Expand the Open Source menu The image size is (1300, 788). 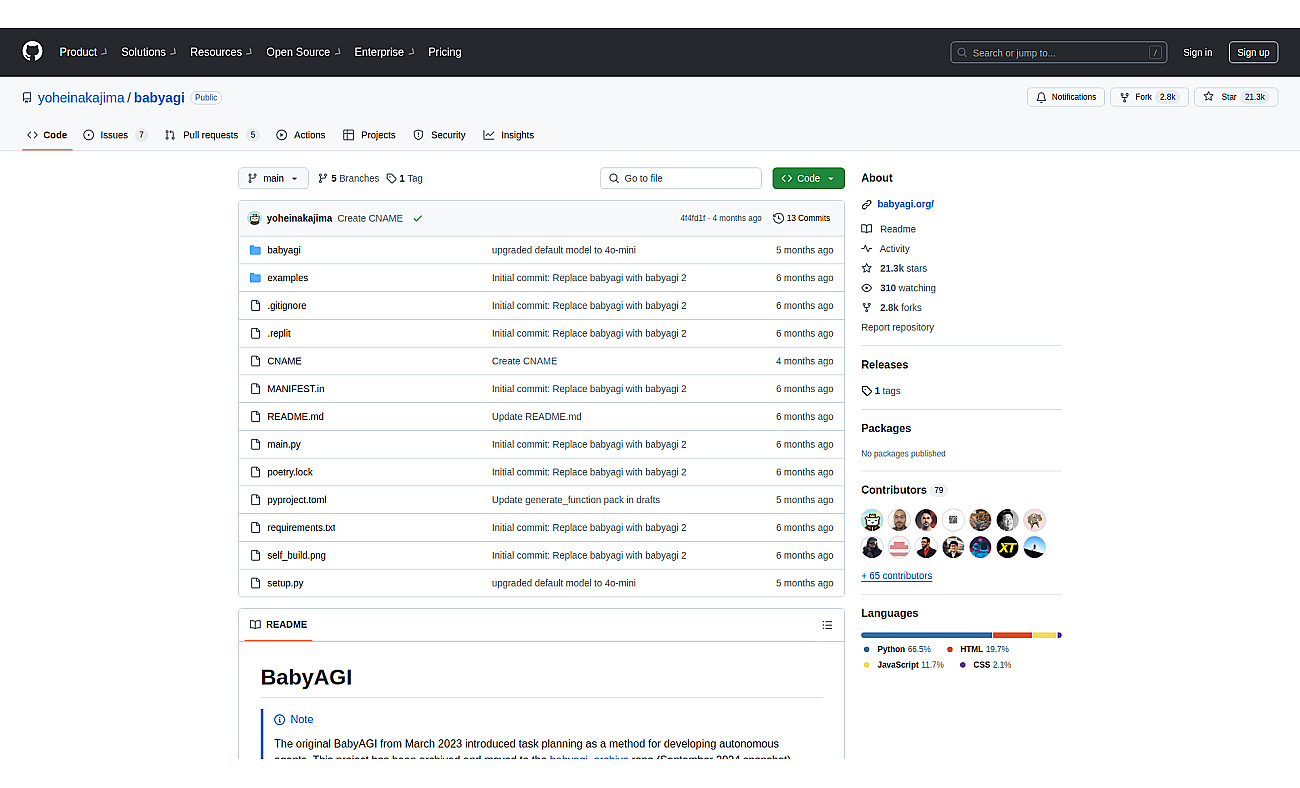click(x=303, y=52)
